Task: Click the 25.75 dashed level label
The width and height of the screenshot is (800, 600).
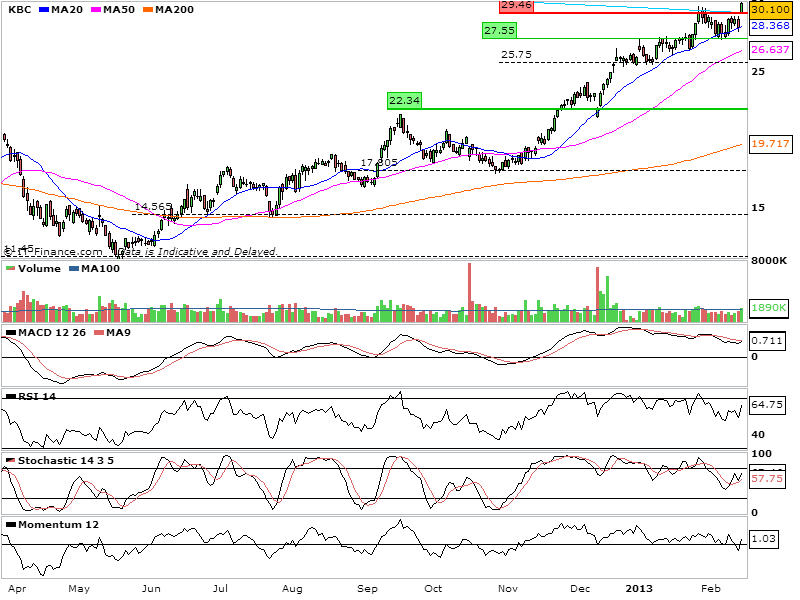Action: (516, 55)
